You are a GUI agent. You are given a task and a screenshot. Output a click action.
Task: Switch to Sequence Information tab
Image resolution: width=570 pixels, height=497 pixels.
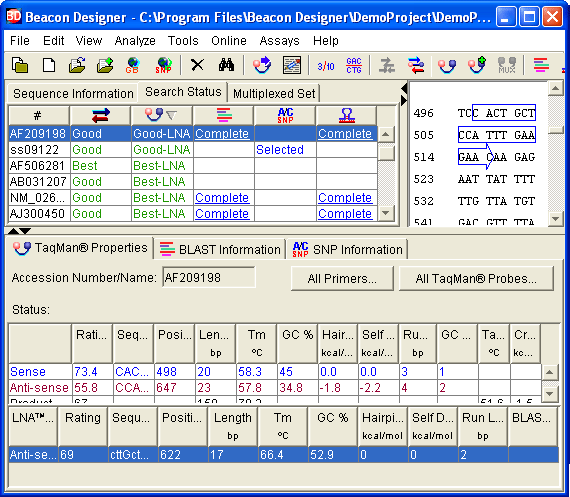click(x=73, y=94)
